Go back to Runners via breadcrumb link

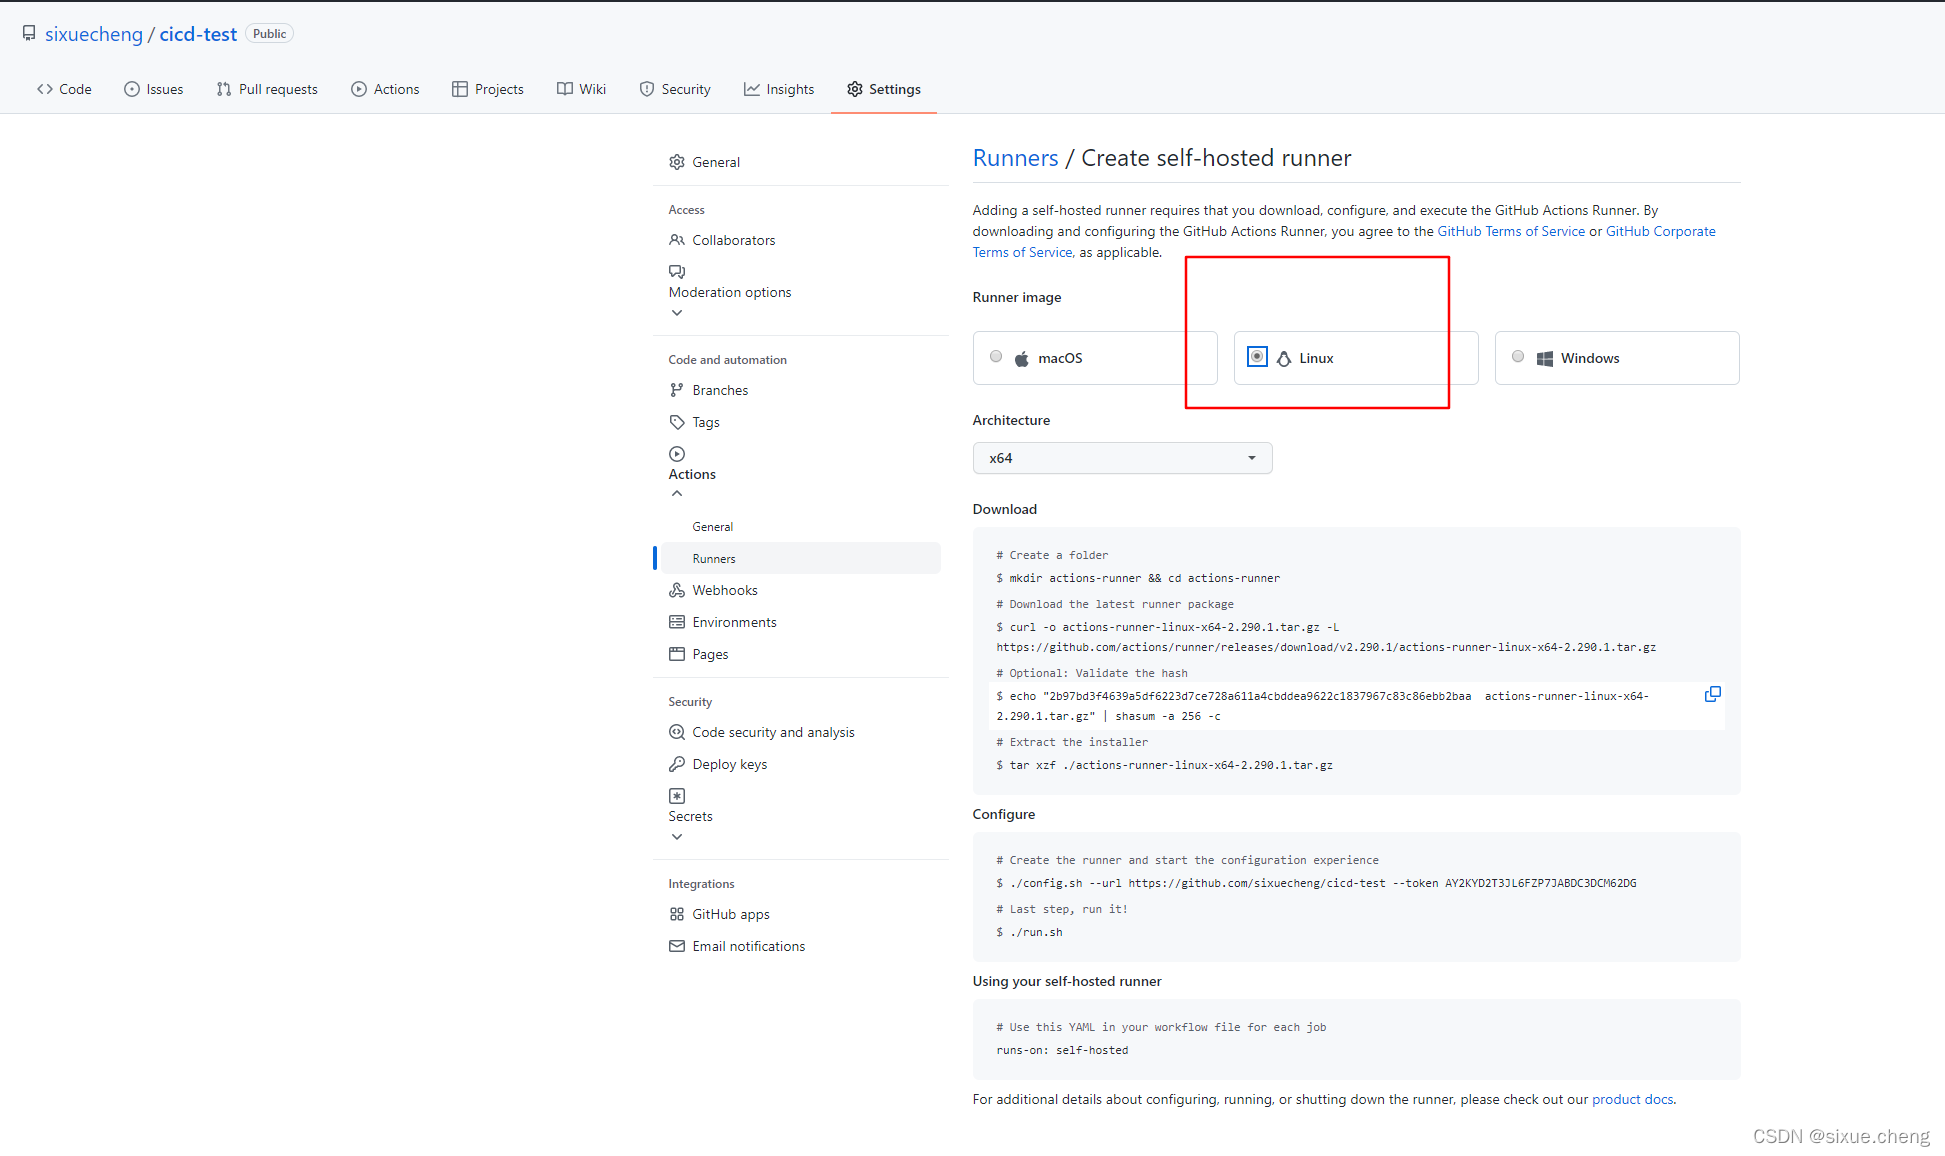1015,158
